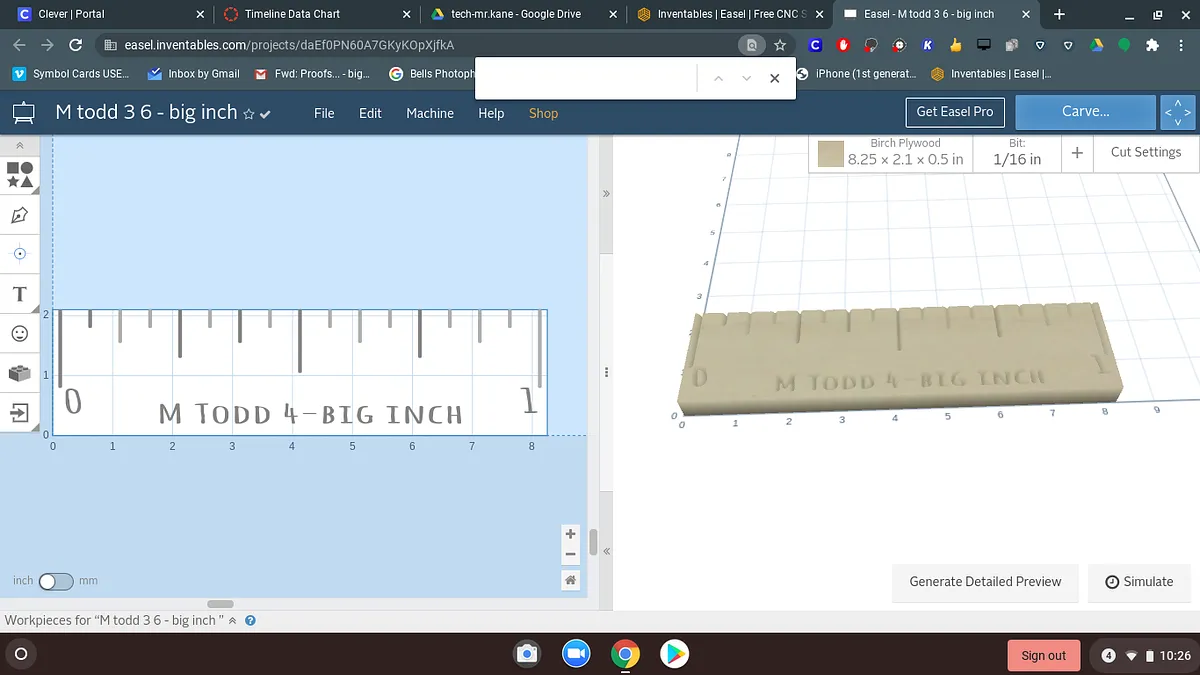Reset canvas view with home icon

click(570, 580)
